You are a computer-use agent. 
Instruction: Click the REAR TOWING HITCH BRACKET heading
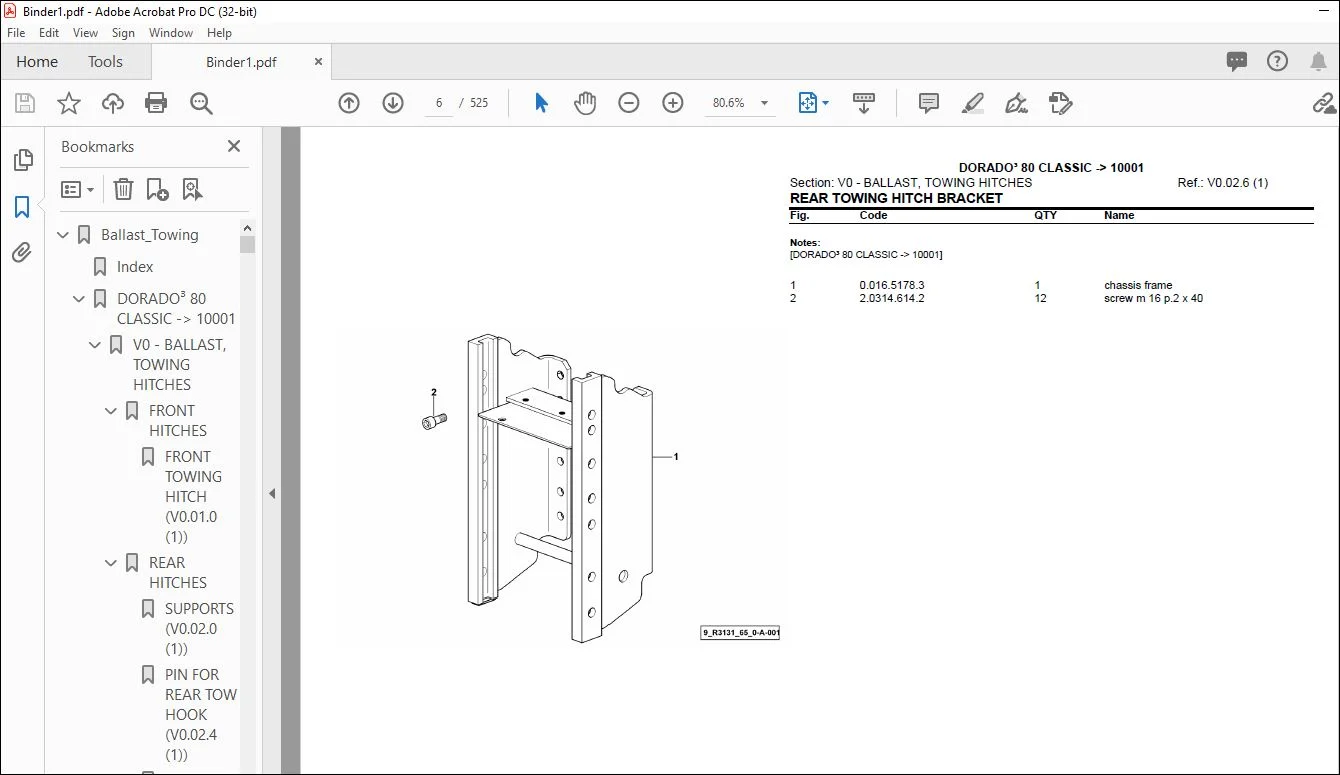[896, 198]
